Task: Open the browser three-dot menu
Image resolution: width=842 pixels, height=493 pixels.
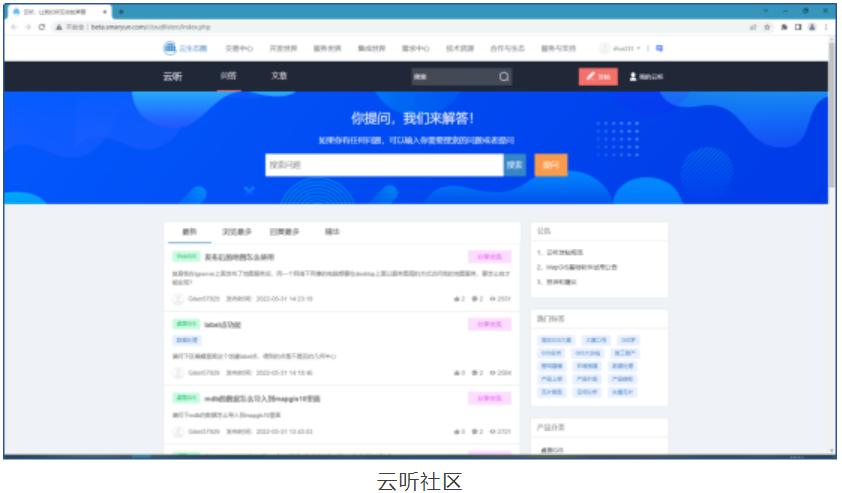Action: point(824,27)
